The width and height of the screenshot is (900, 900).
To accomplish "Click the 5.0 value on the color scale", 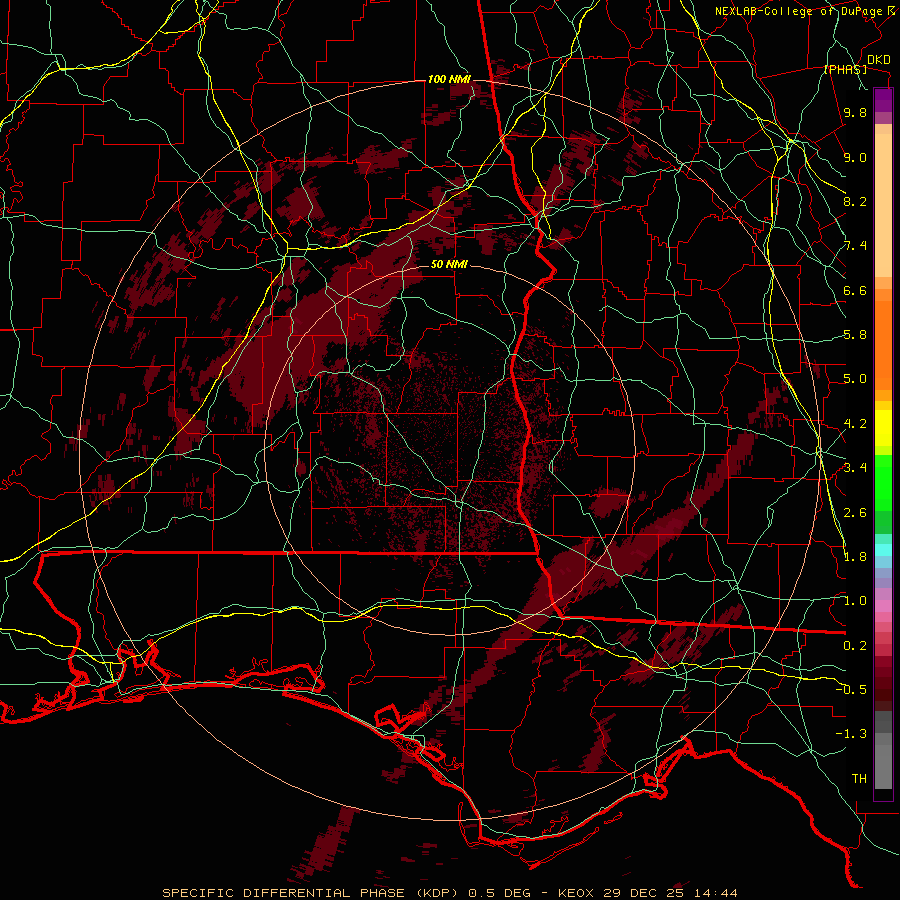I will 855,379.
